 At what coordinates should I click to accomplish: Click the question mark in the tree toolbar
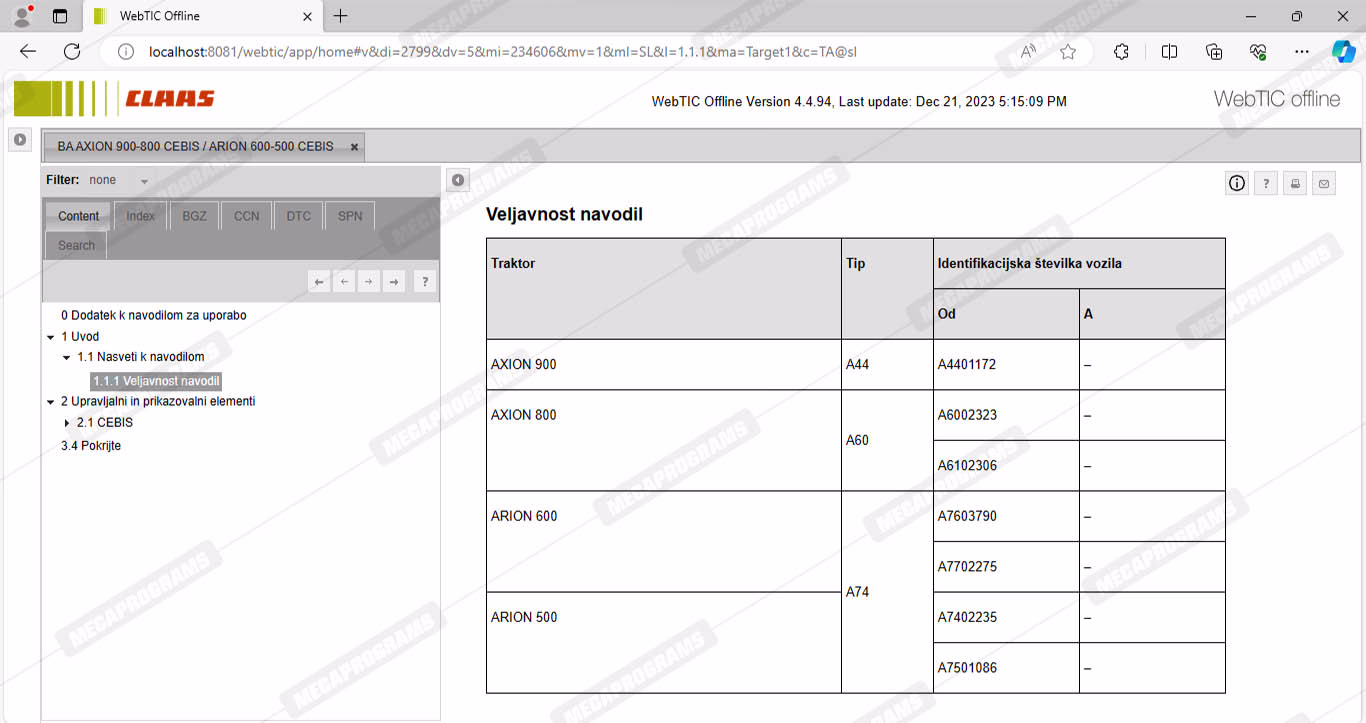425,282
